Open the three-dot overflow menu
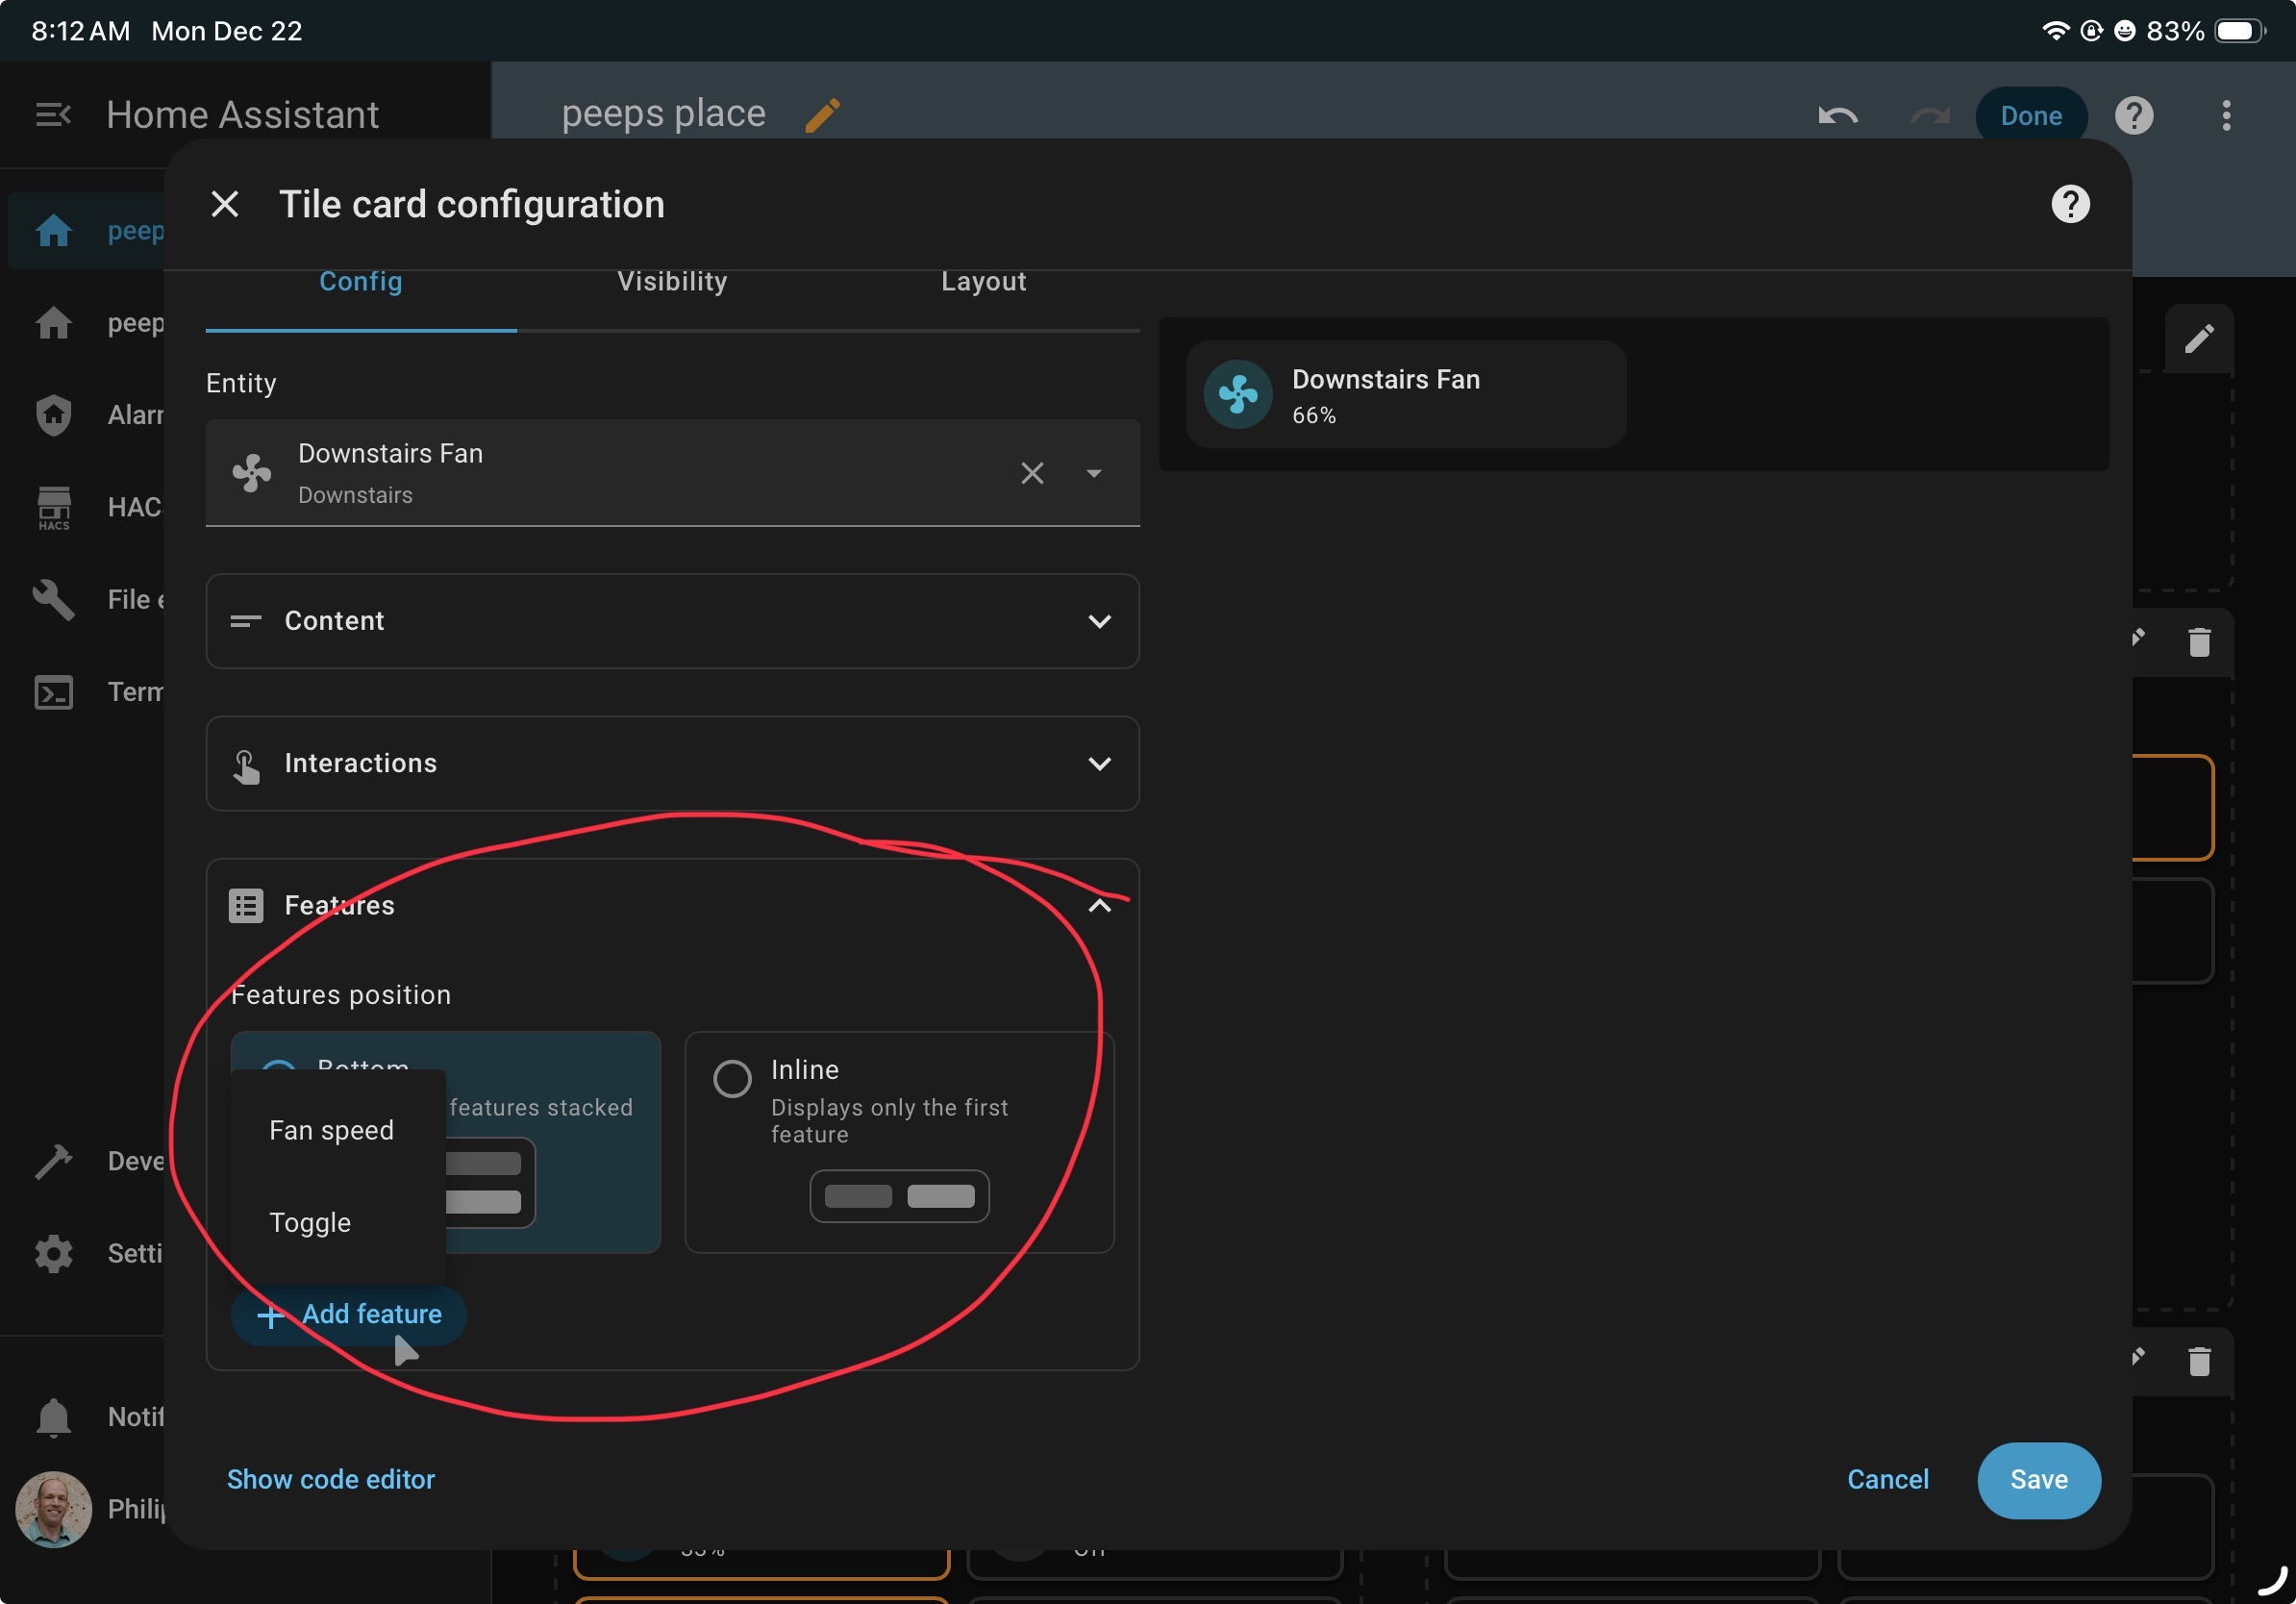The width and height of the screenshot is (2296, 1604). 2225,116
